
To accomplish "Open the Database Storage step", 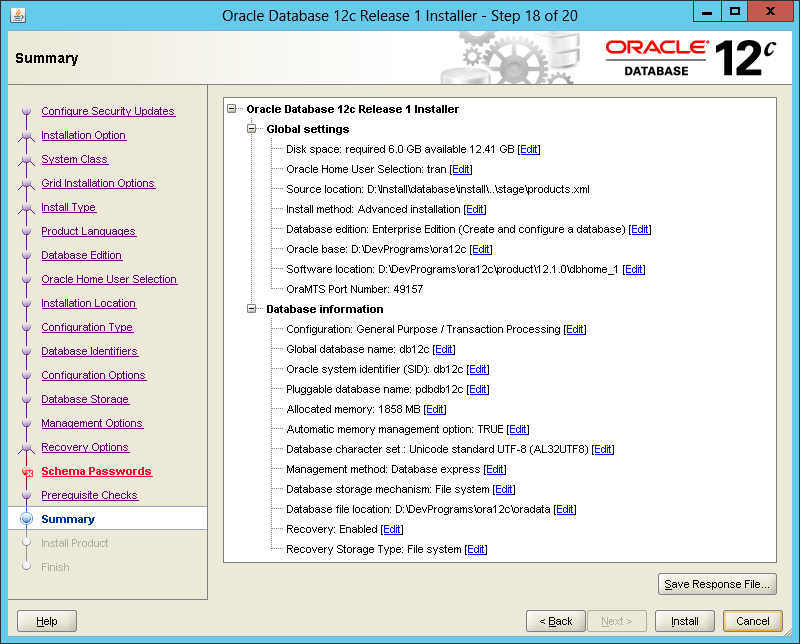I will [x=85, y=399].
